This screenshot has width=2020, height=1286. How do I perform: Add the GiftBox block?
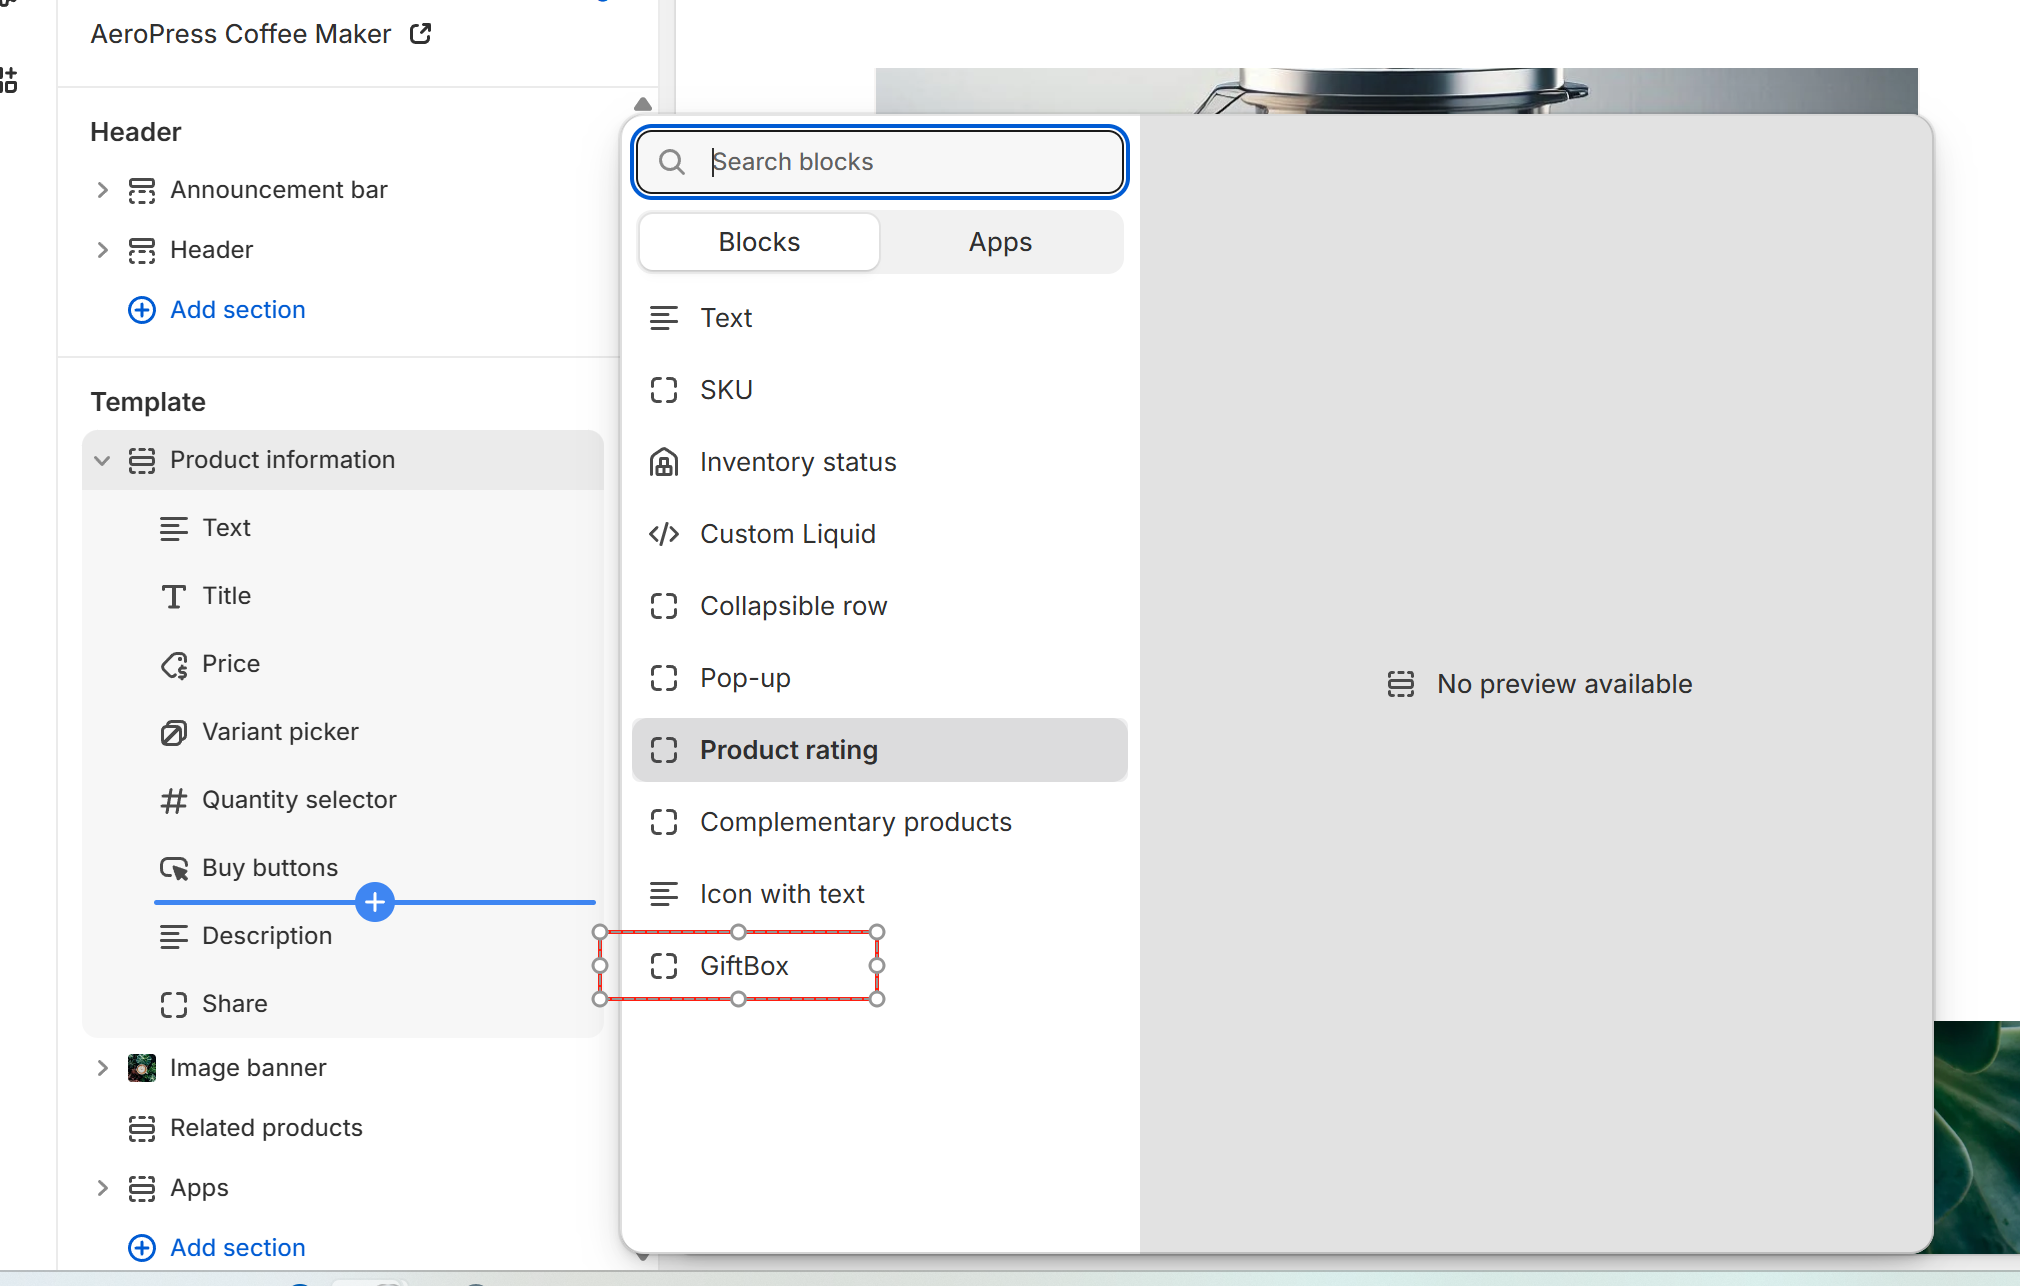[744, 966]
